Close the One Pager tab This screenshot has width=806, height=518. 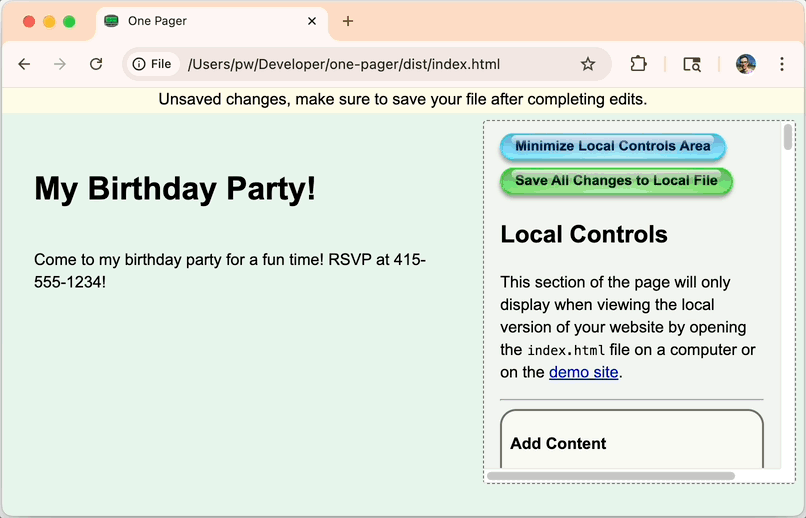pos(312,21)
